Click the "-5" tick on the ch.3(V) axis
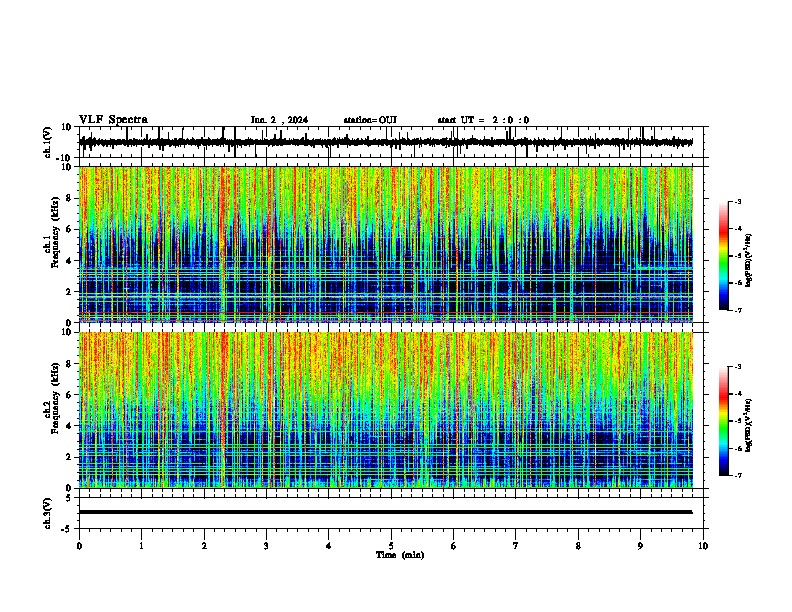 pos(67,529)
